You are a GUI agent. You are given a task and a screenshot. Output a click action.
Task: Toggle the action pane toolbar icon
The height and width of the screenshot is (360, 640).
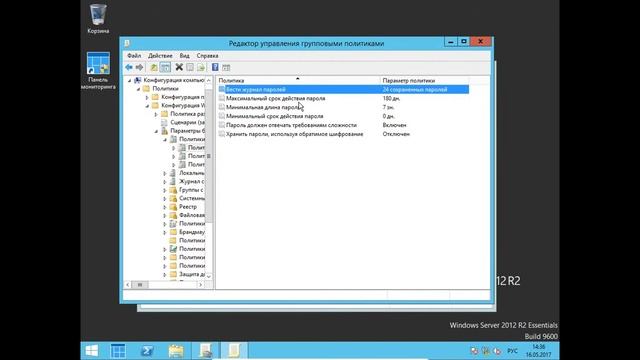coord(226,67)
